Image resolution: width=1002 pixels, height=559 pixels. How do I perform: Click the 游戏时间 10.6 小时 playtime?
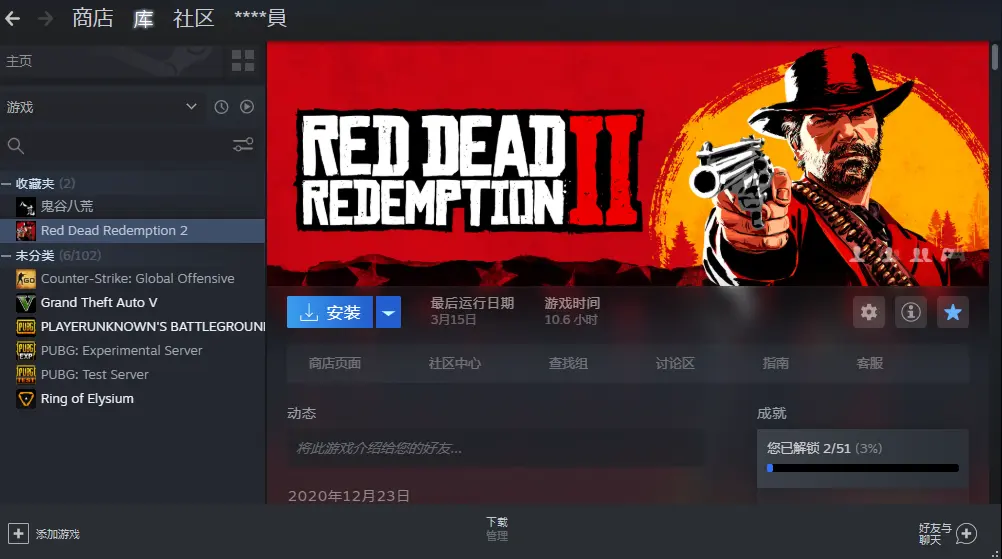coord(572,311)
